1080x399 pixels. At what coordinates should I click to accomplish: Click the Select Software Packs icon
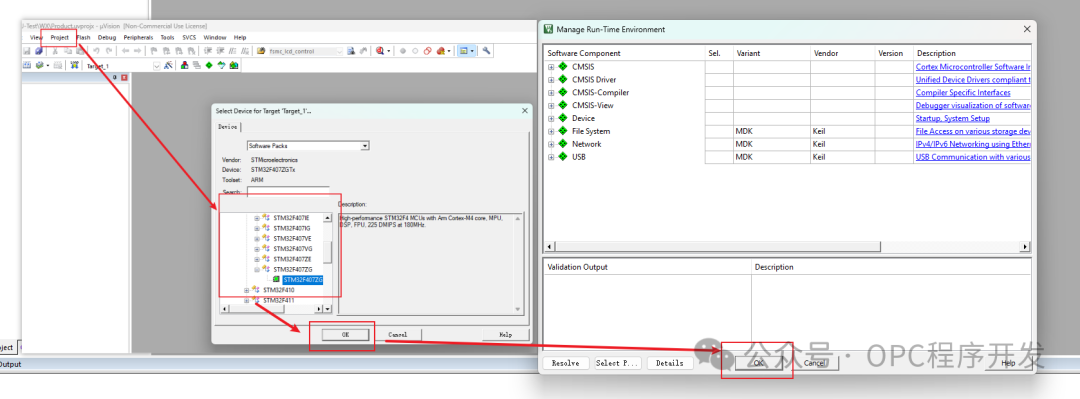[x=221, y=65]
